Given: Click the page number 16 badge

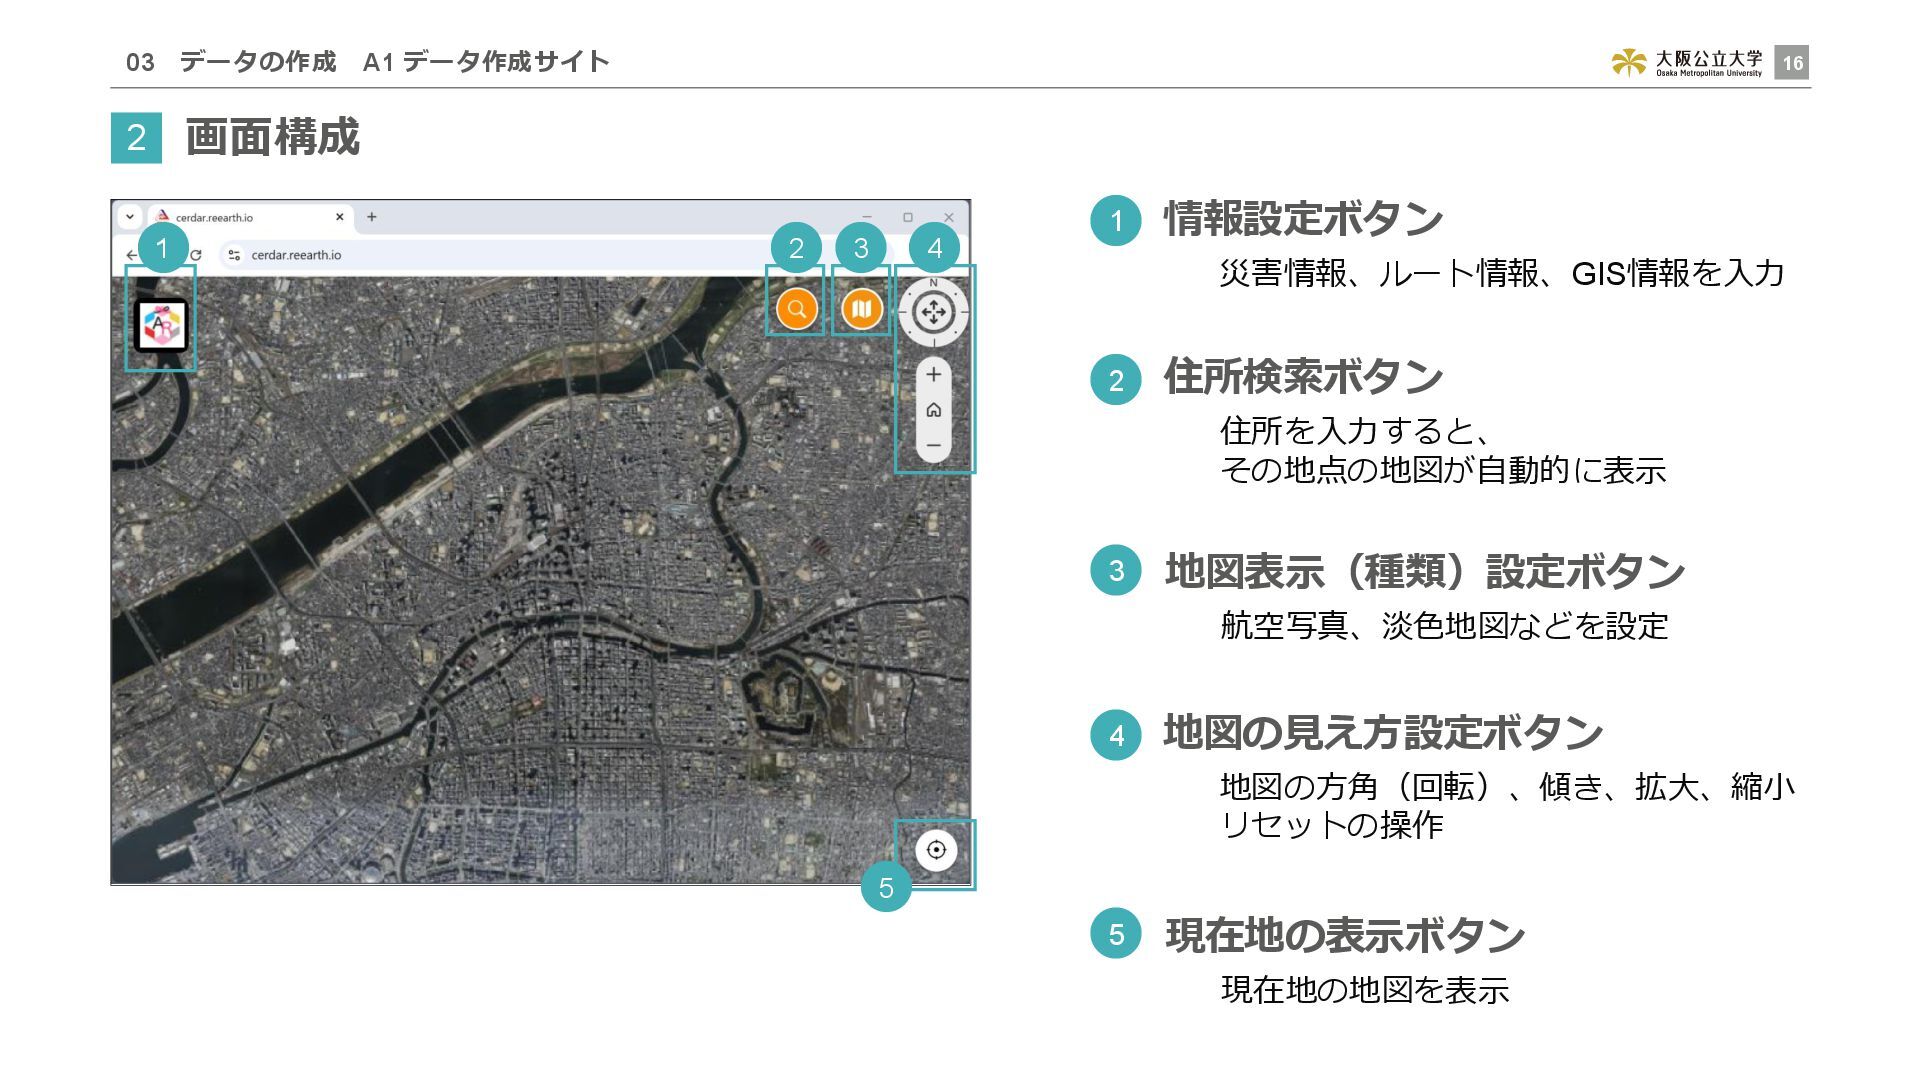Looking at the screenshot, I should tap(1792, 63).
